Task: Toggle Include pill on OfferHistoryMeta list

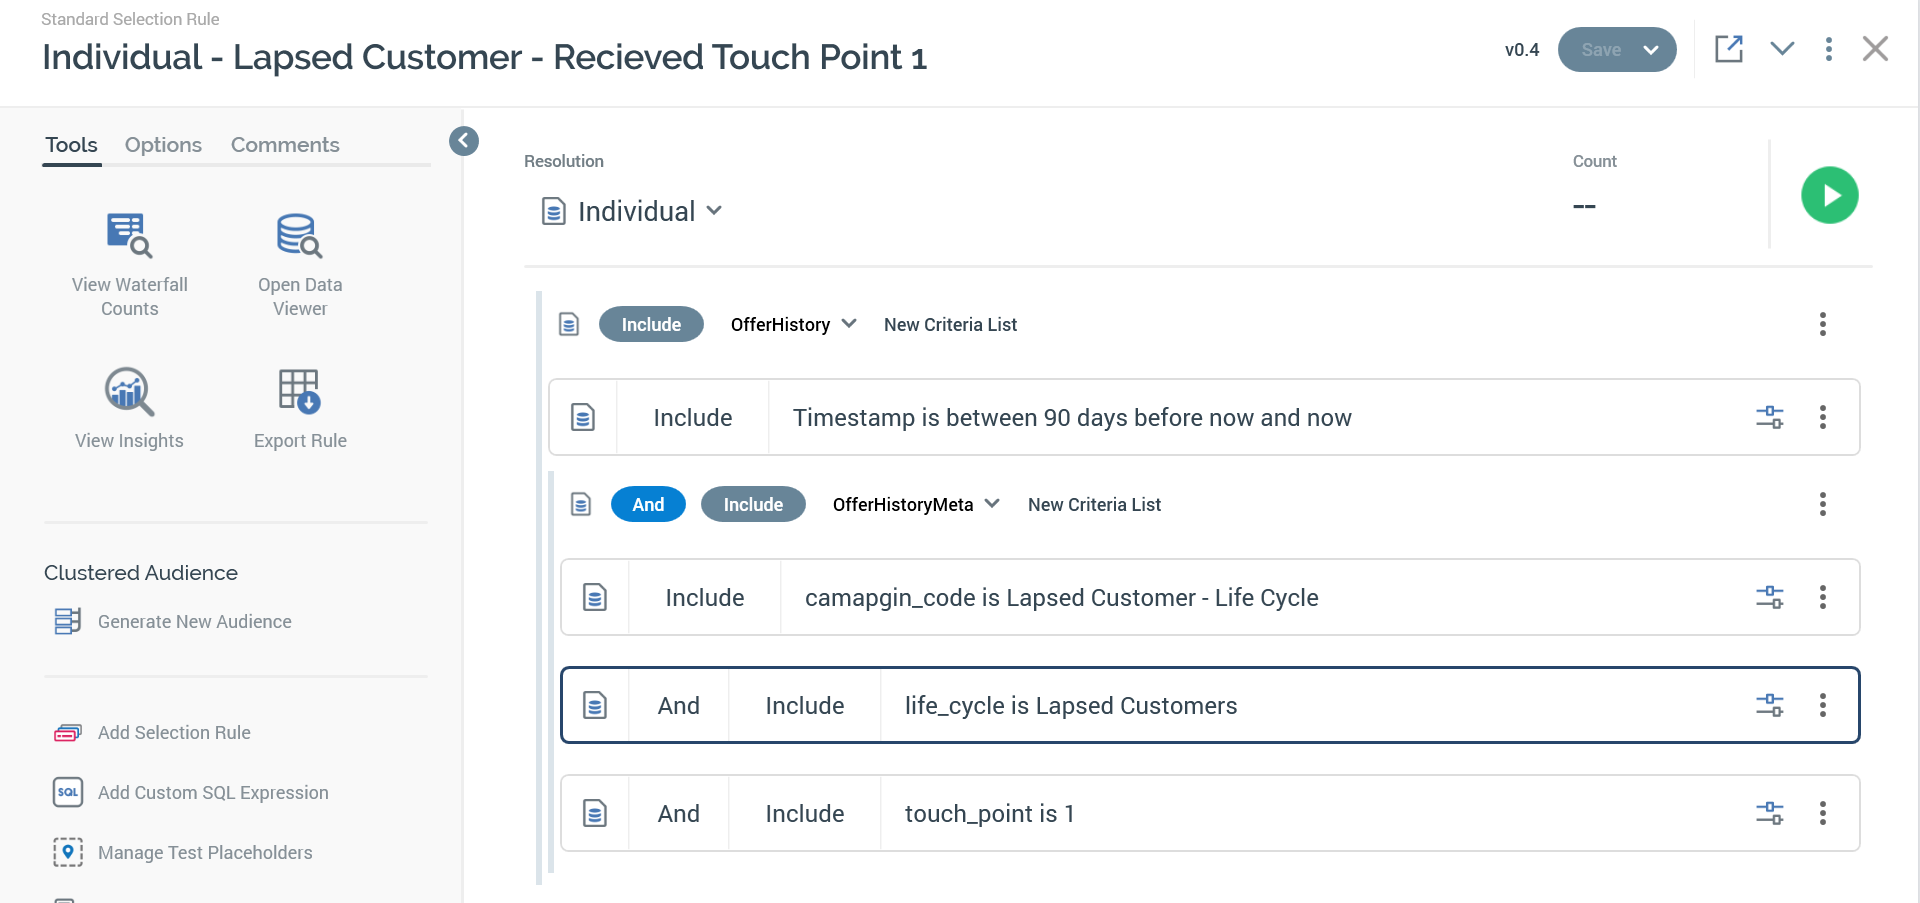Action: click(x=753, y=504)
